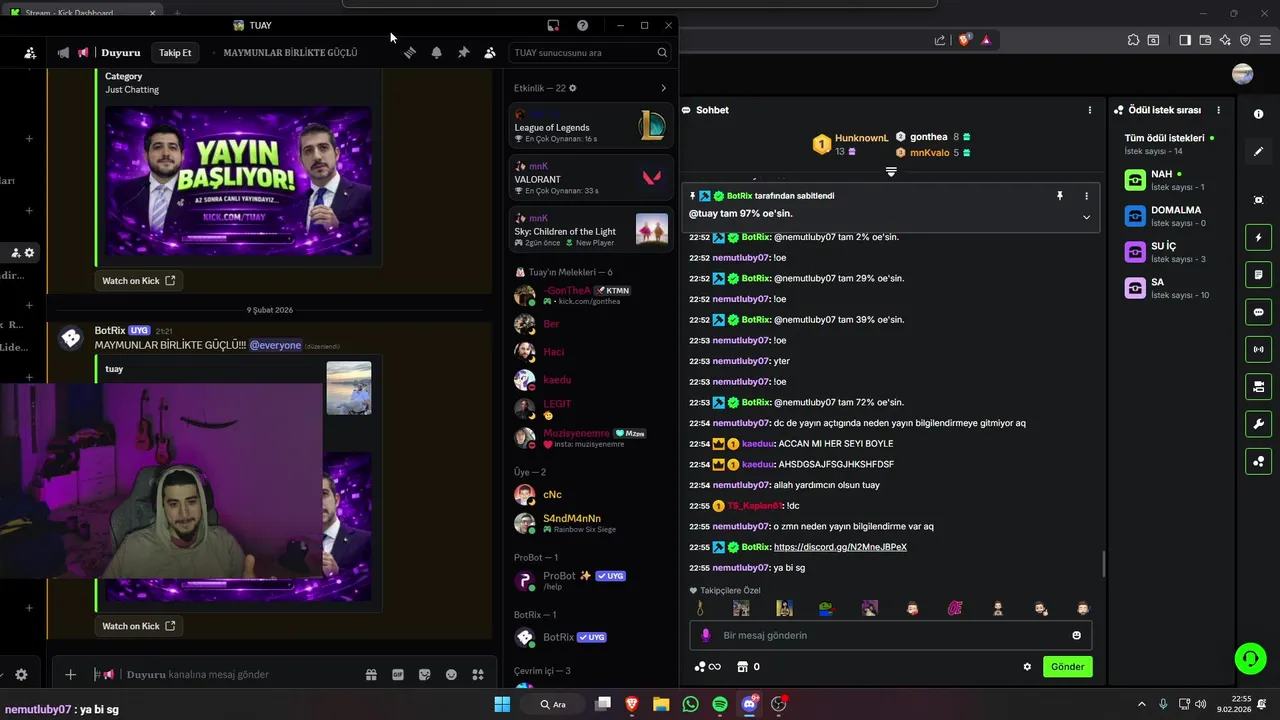Viewport: 1280px width, 720px height.
Task: Search in TUAY sunucusunu ara field
Action: coord(590,52)
